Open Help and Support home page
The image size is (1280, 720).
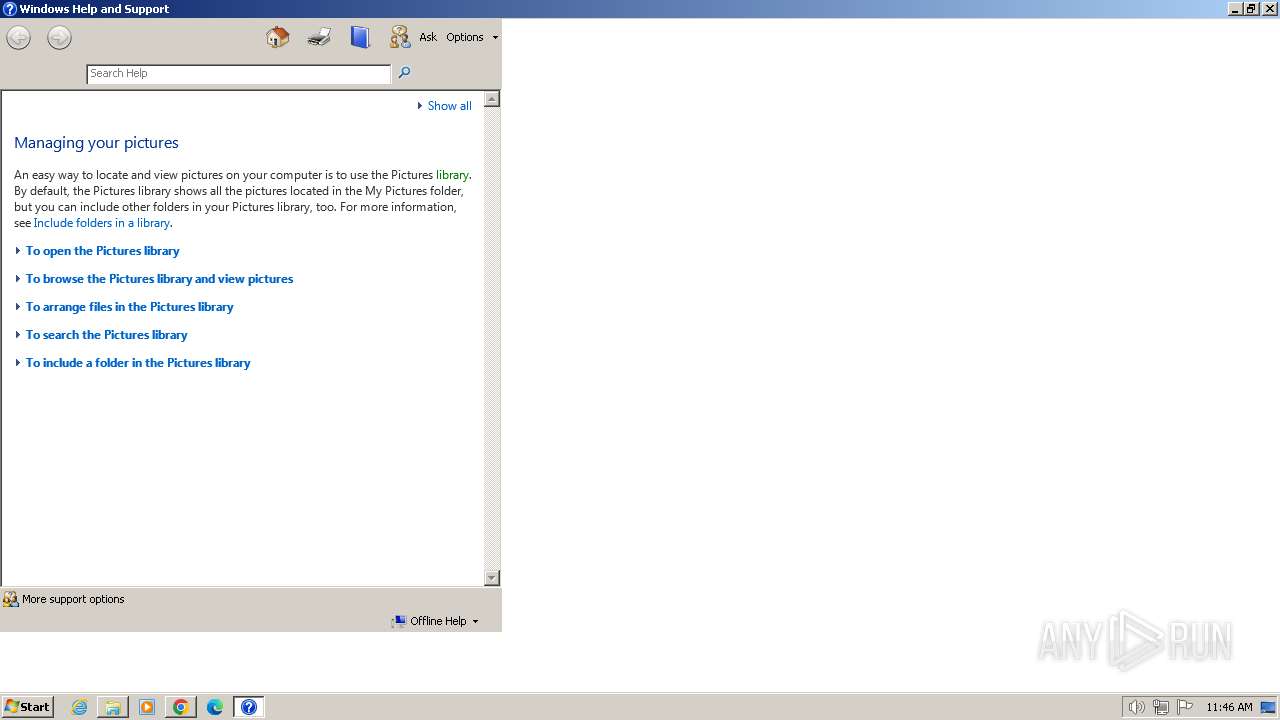278,37
